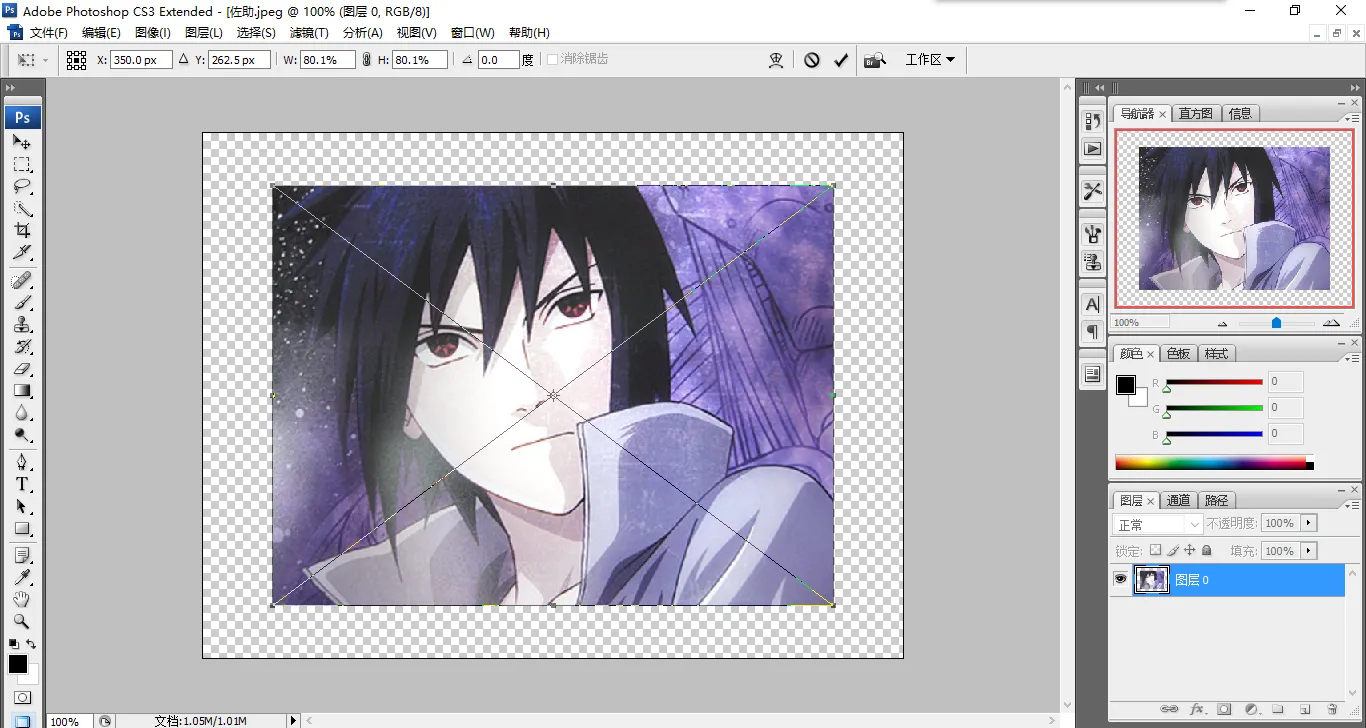The height and width of the screenshot is (728, 1366).
Task: Toggle relative positioning triangle next to X
Action: 183,60
